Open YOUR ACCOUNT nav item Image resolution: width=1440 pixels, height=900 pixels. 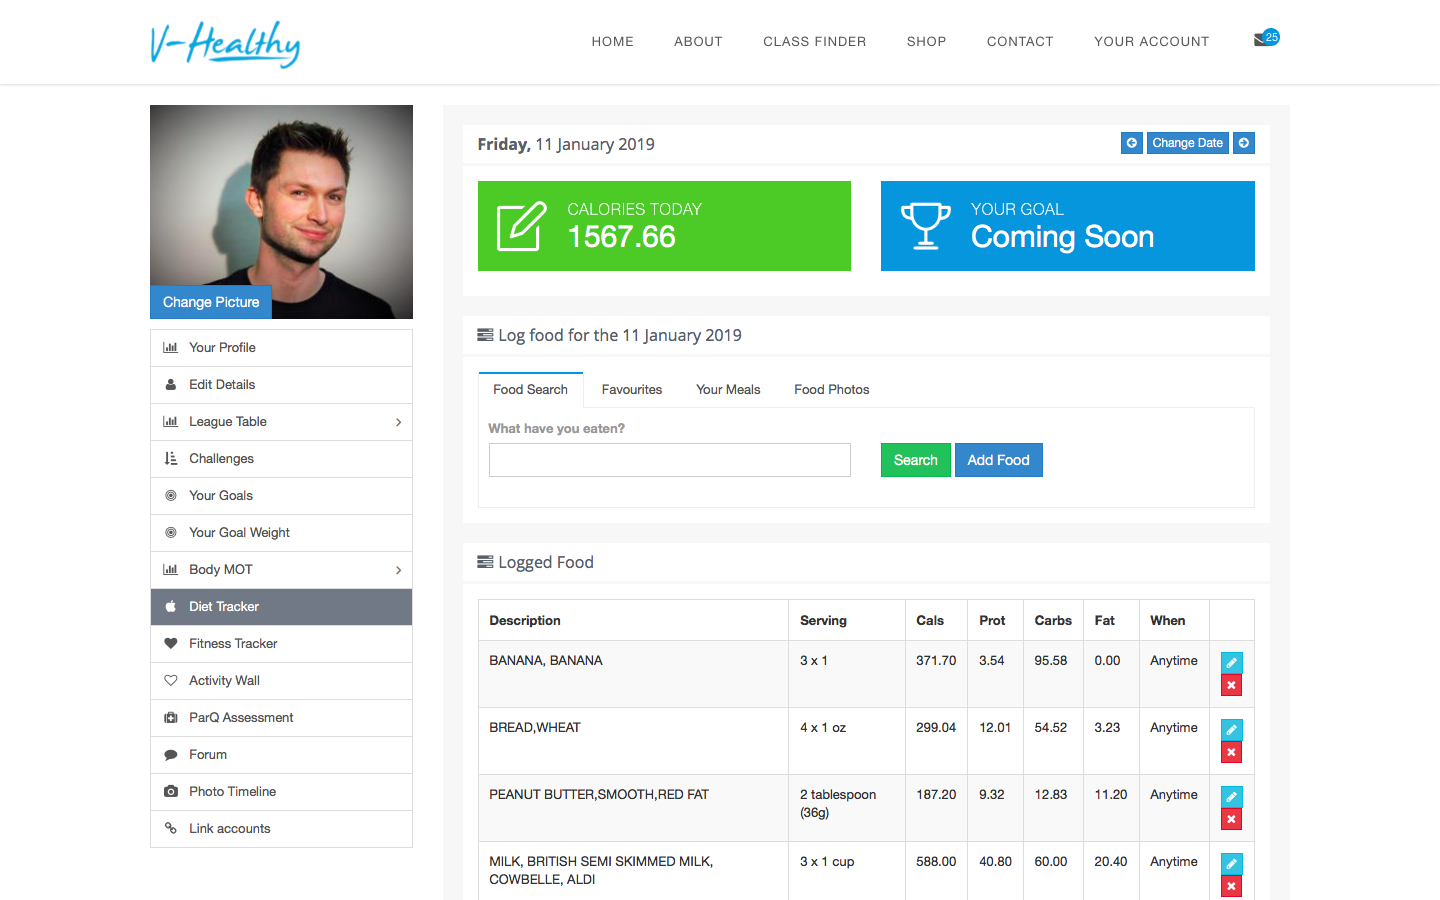(1152, 42)
